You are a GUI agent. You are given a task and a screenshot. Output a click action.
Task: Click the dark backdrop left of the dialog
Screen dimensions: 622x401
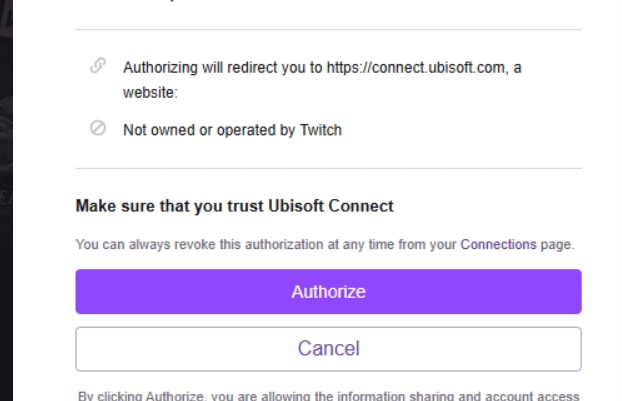click(6, 200)
